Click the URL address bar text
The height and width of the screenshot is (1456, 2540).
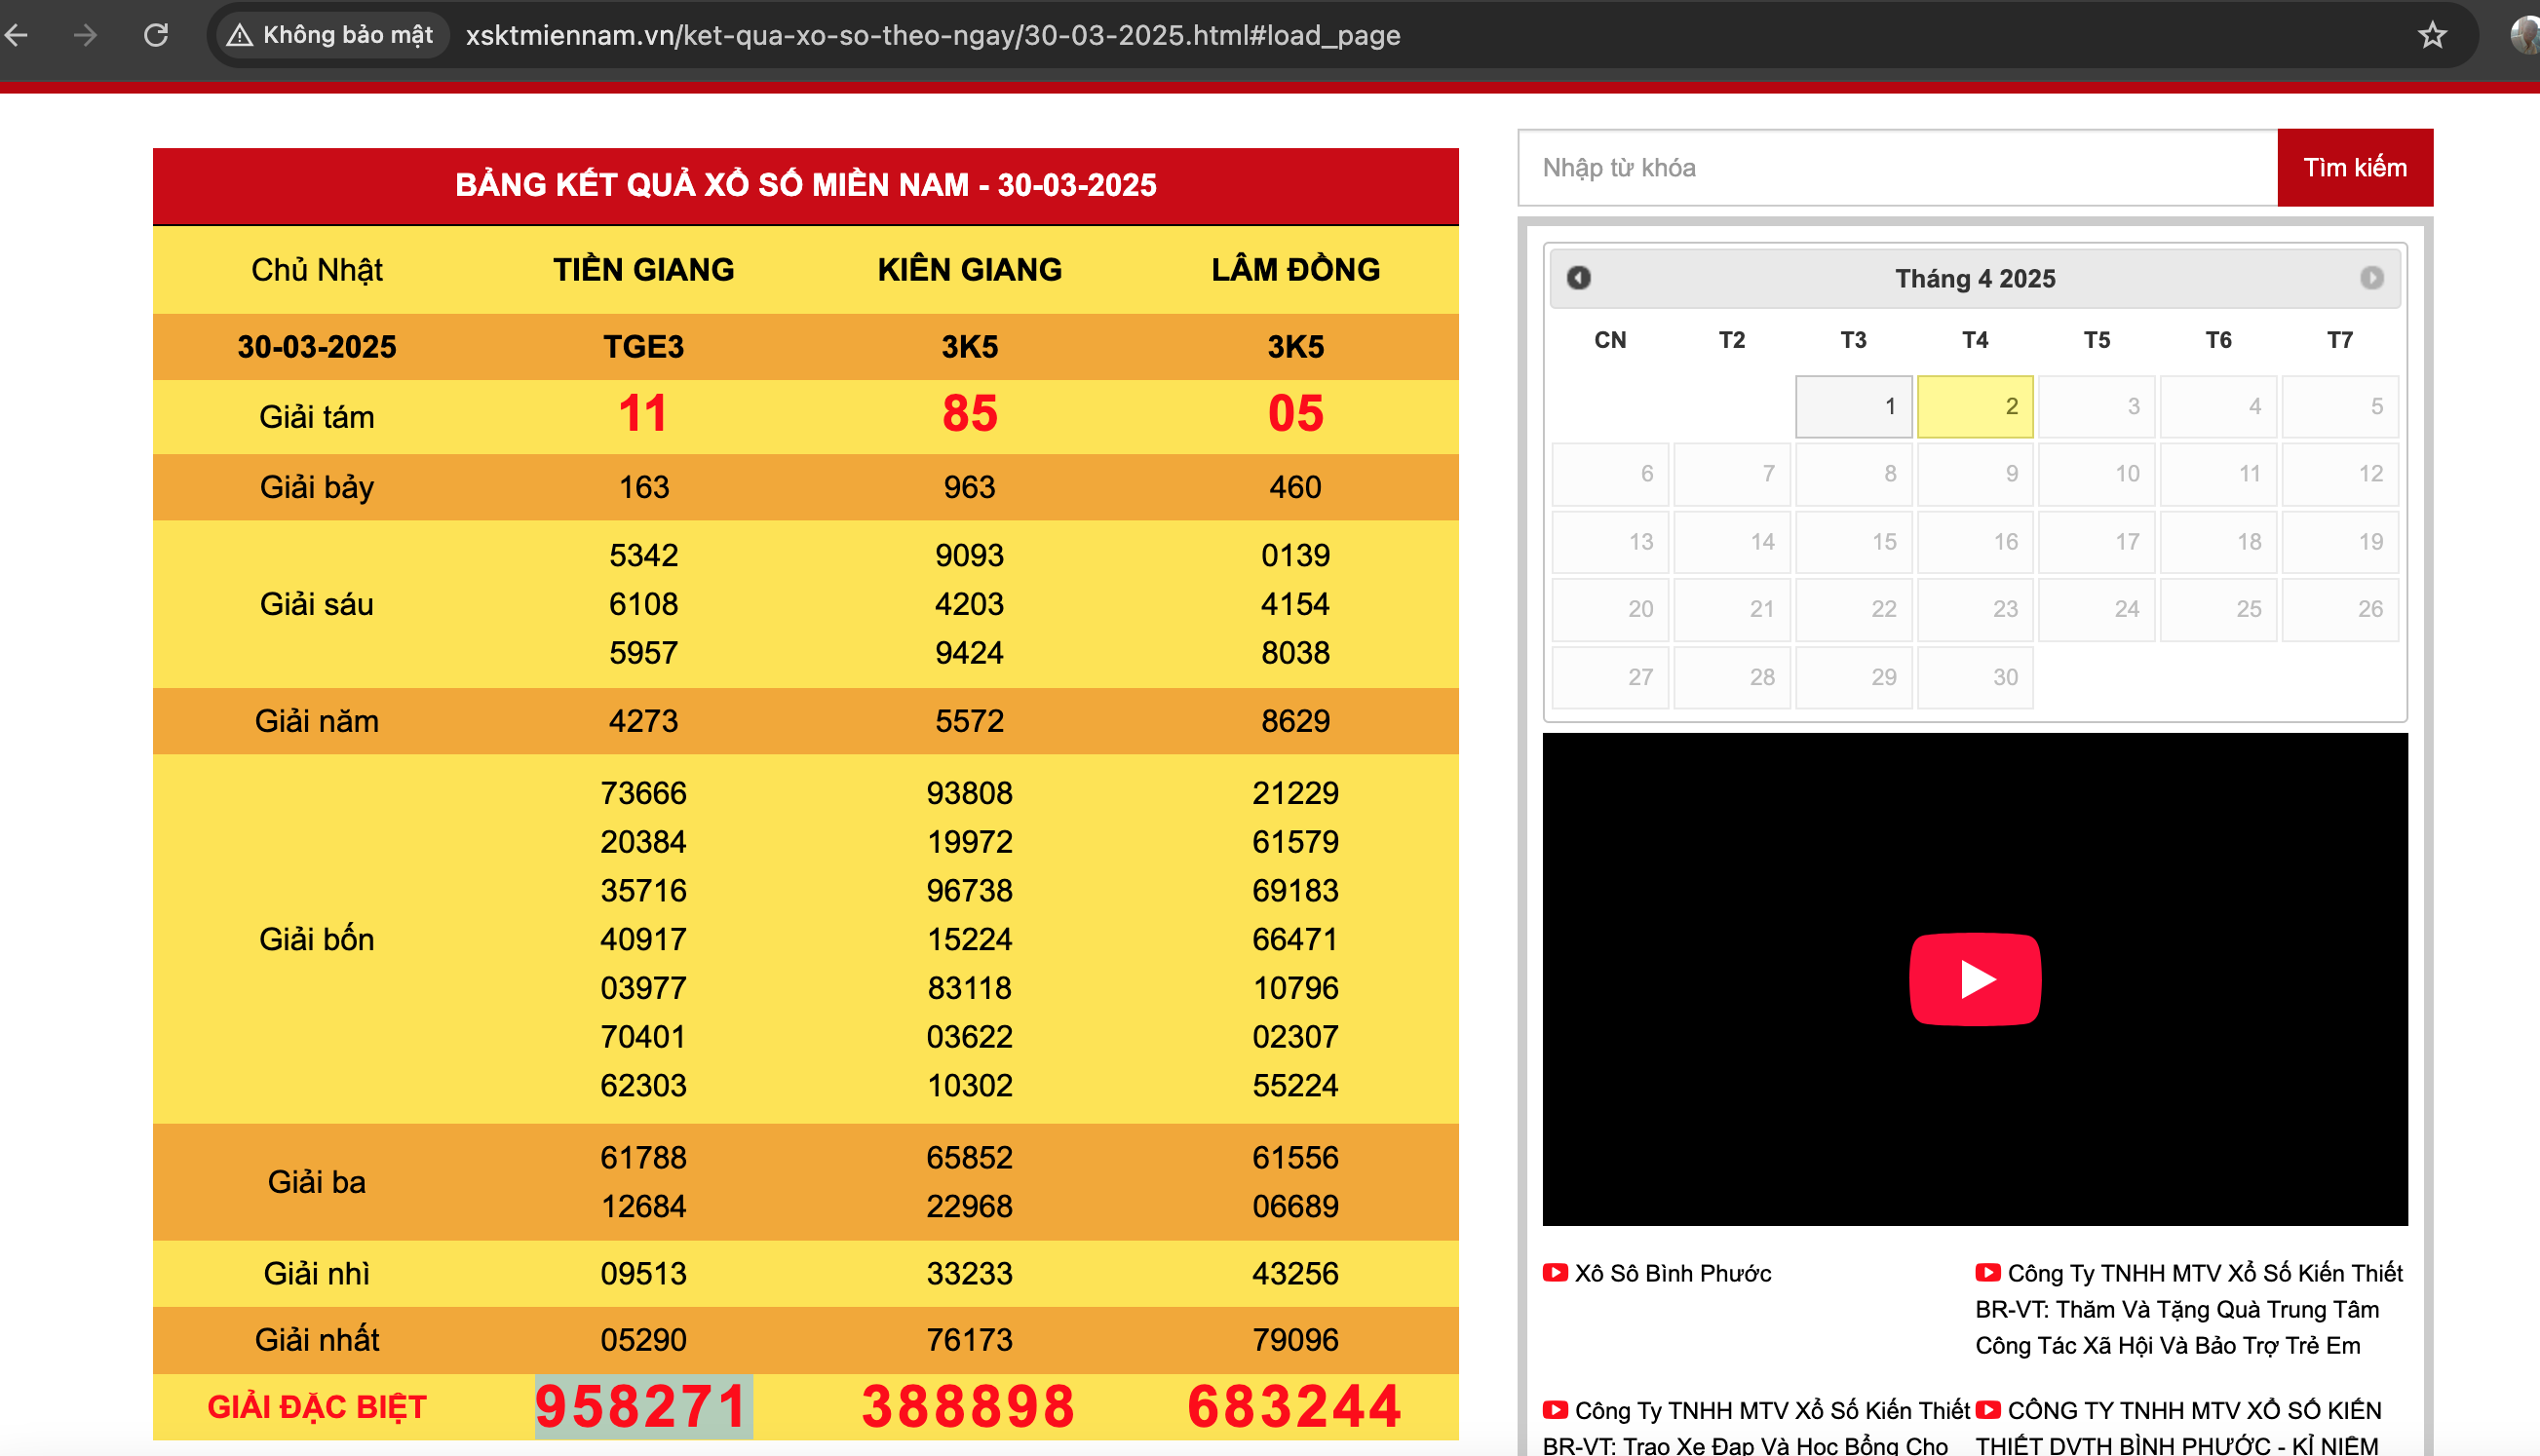click(x=932, y=36)
